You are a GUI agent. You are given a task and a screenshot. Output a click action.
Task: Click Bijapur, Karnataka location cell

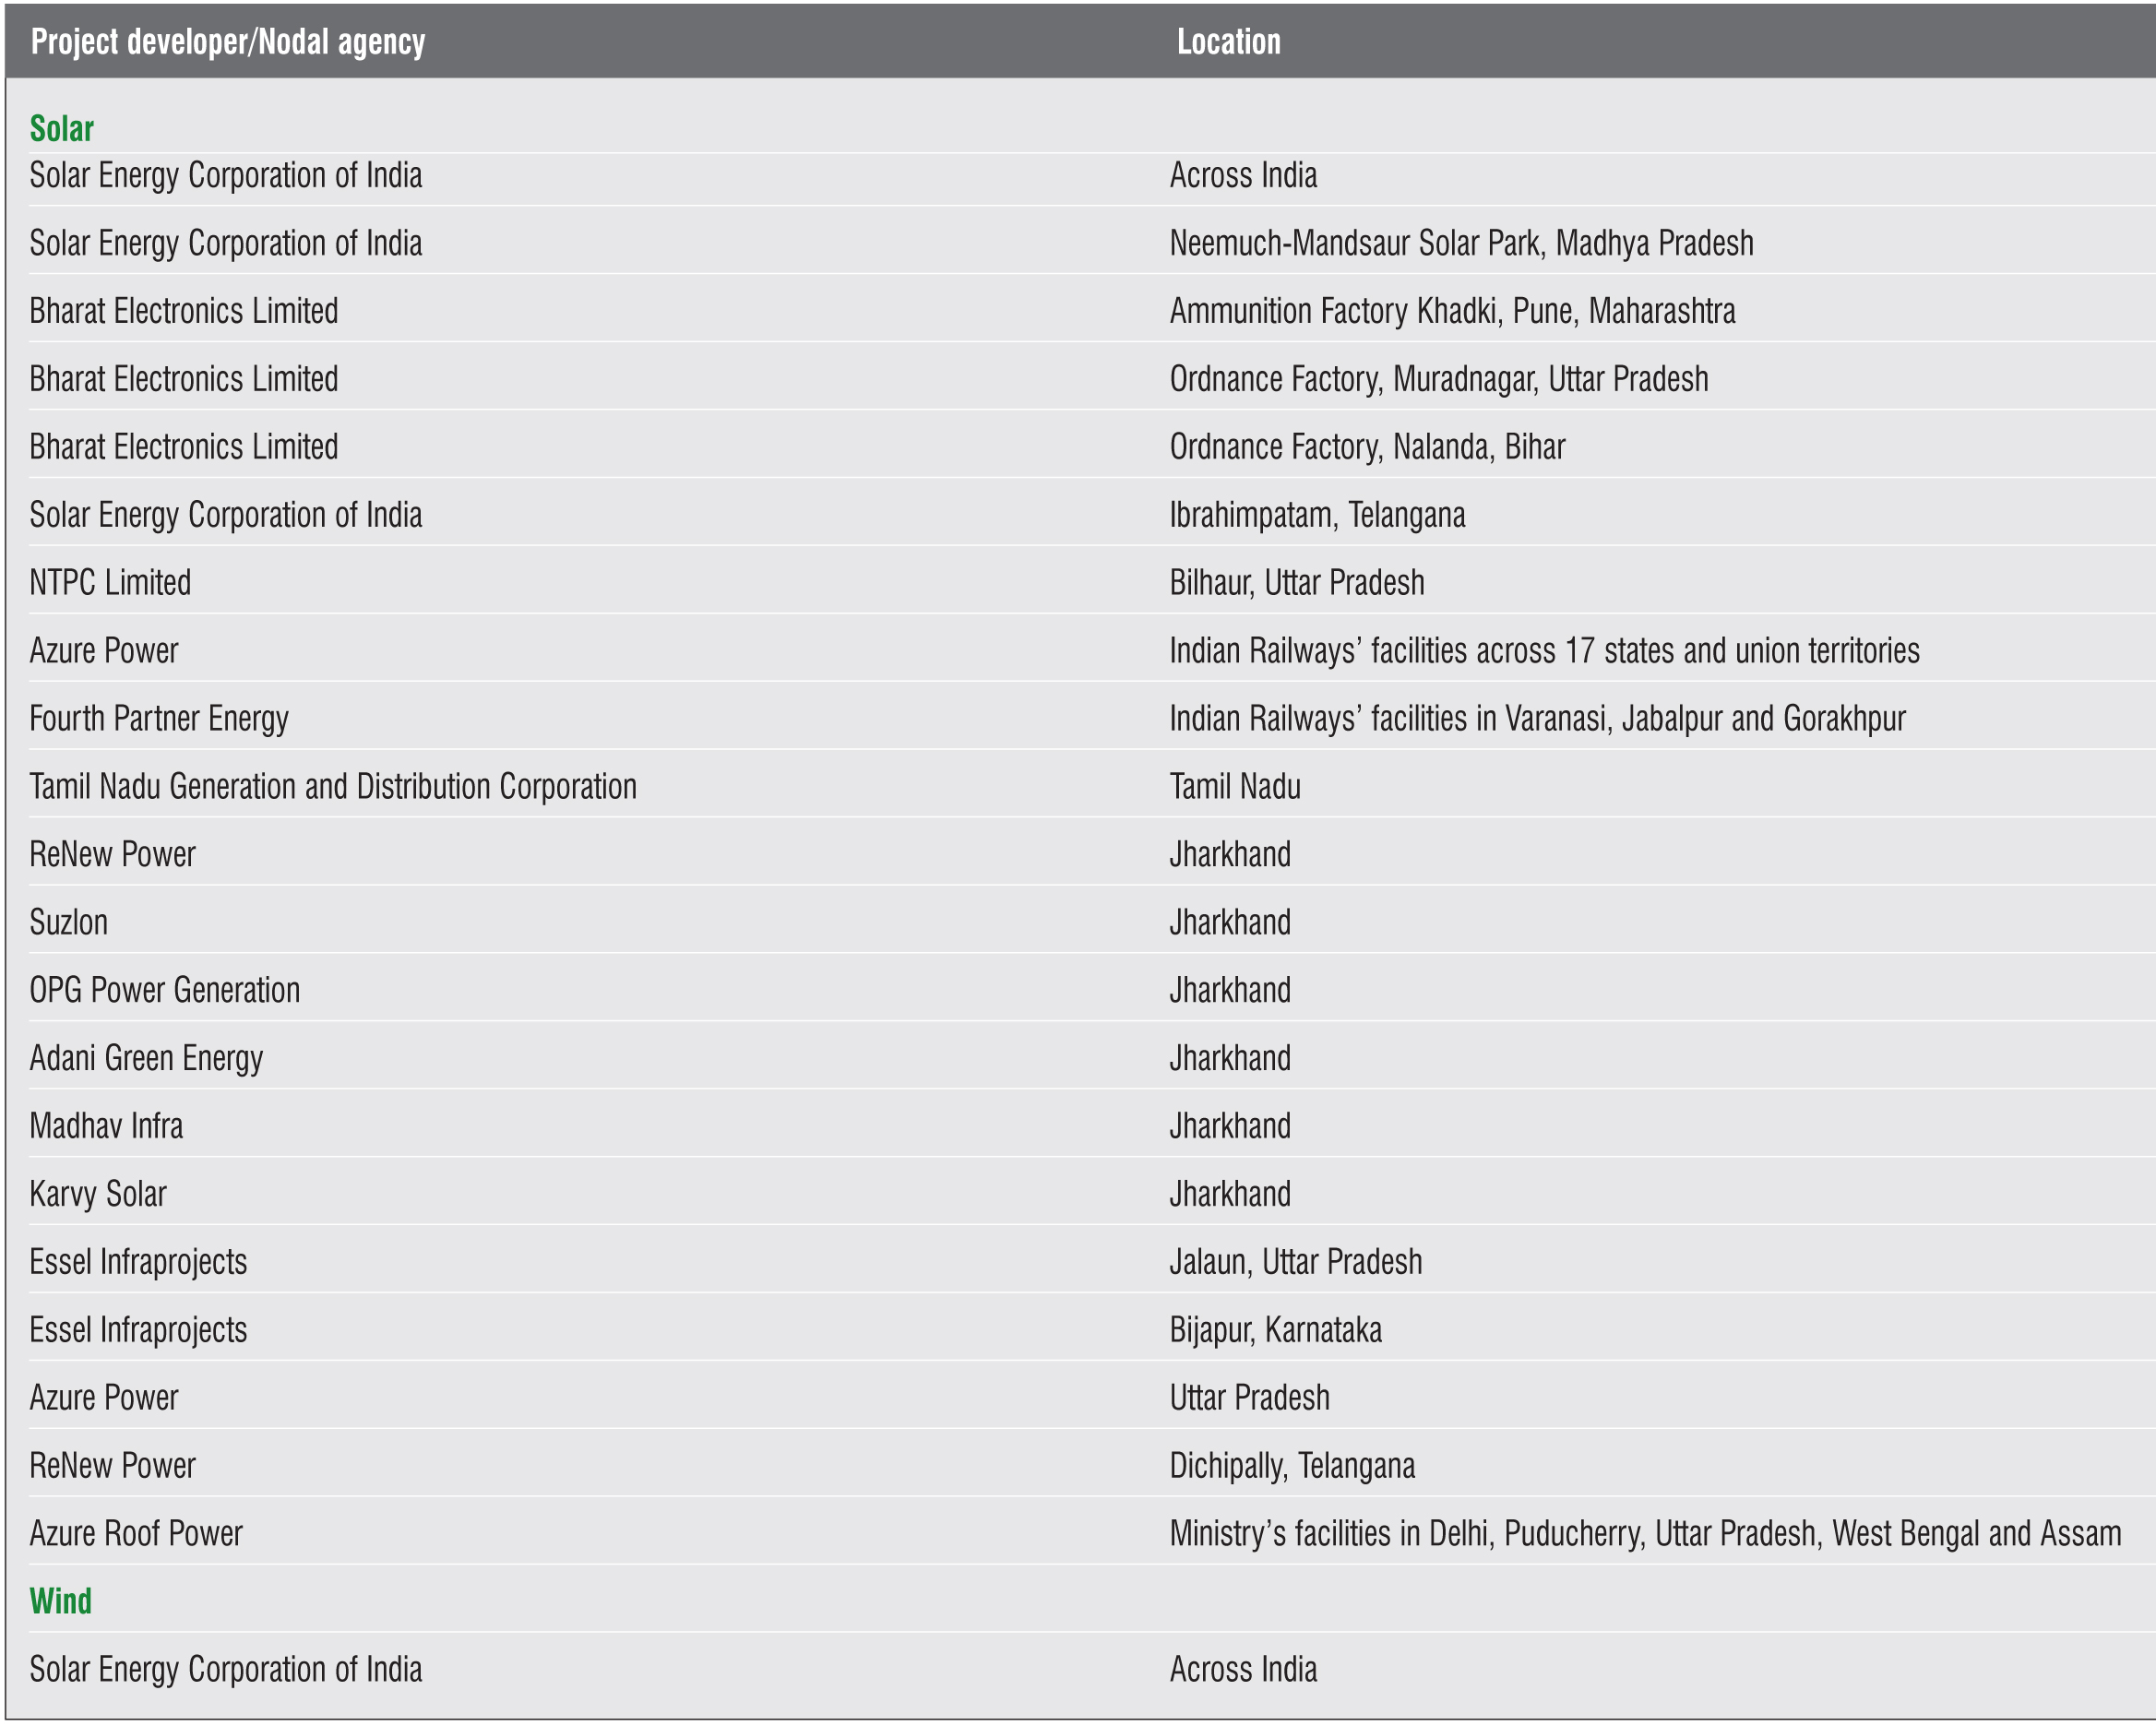1276,1330
